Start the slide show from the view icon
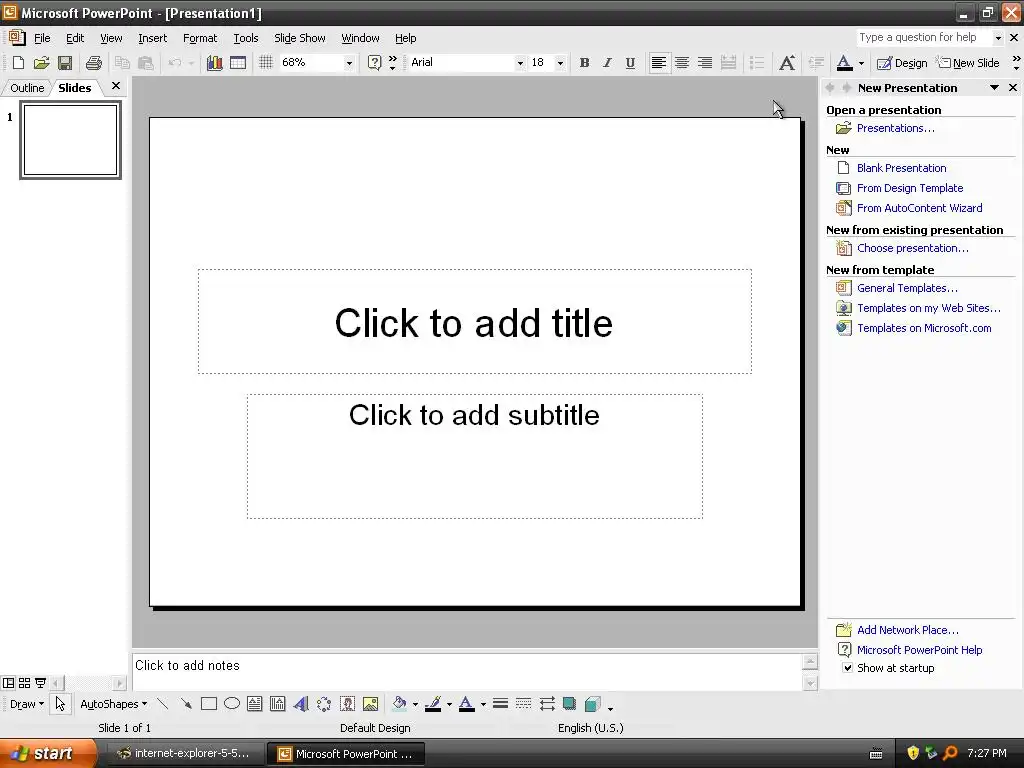Viewport: 1024px width, 768px height. click(x=40, y=683)
